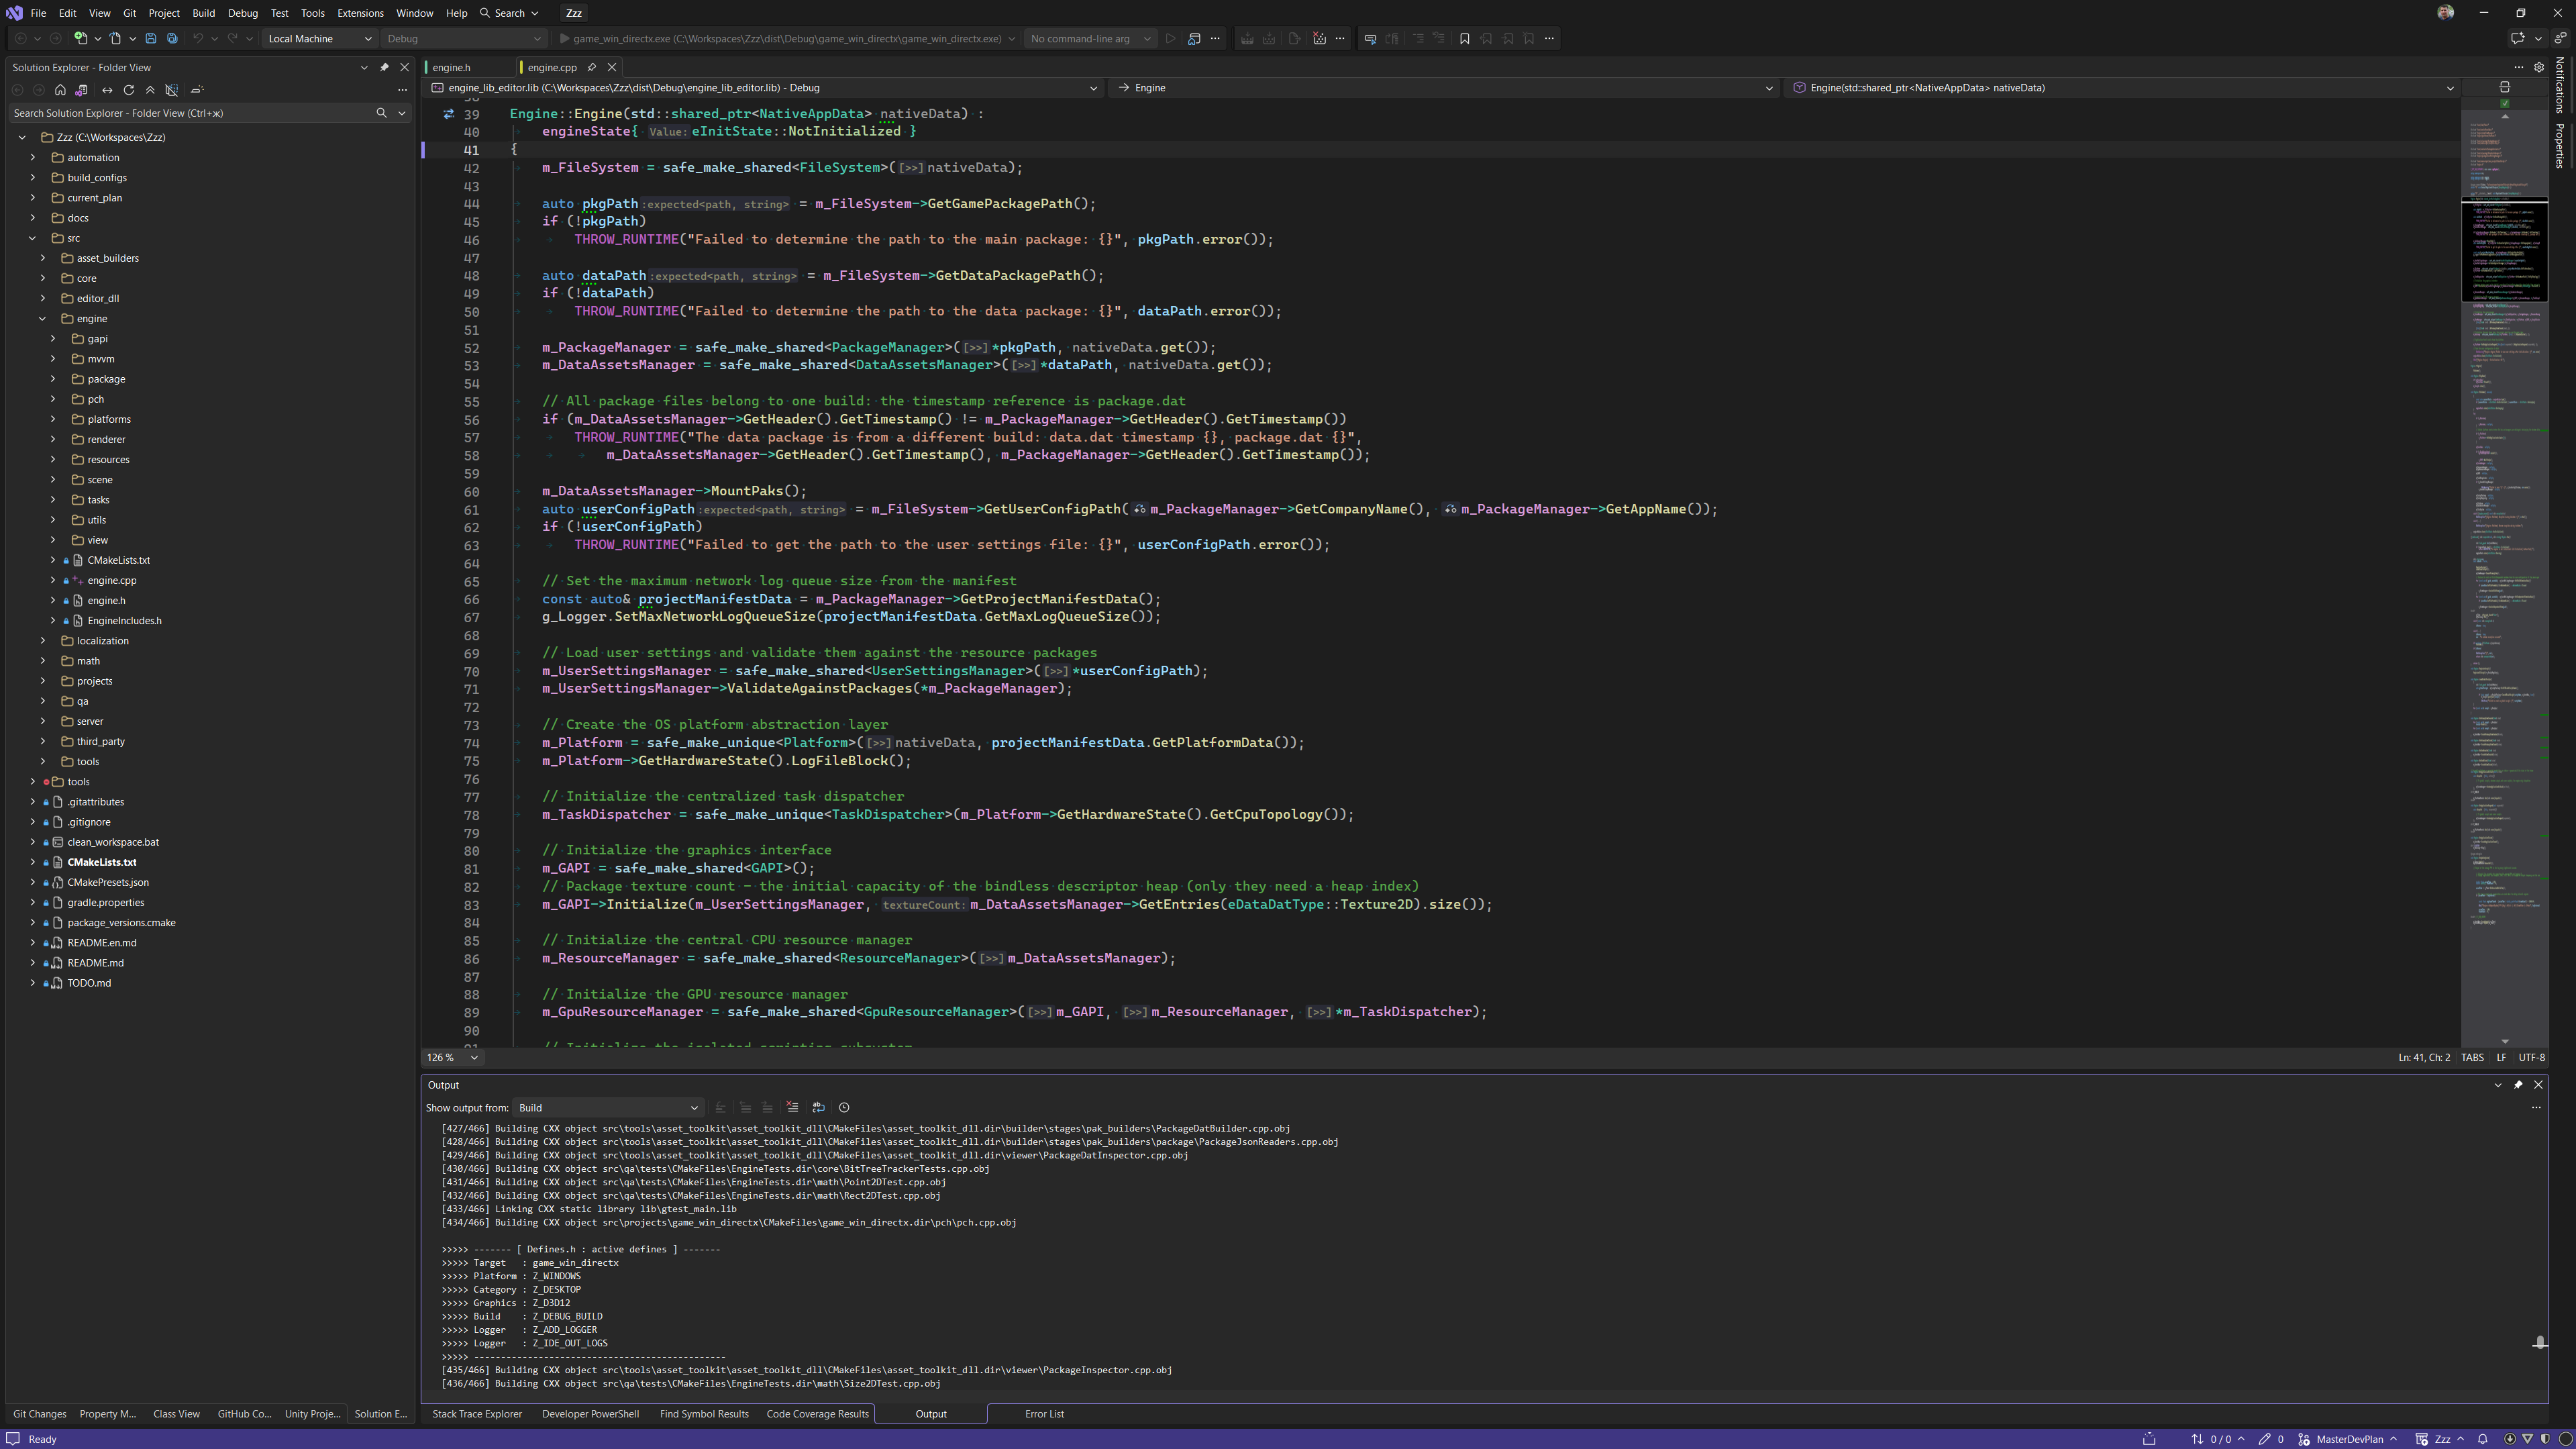Collapse All in Solution Explorer toolbar
This screenshot has width=2576, height=1449.
[x=150, y=90]
